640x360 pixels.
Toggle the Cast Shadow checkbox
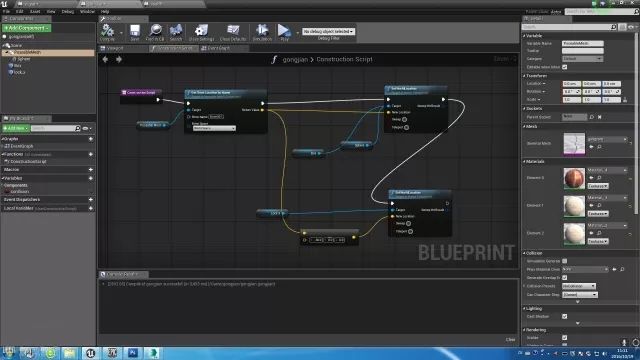click(564, 316)
